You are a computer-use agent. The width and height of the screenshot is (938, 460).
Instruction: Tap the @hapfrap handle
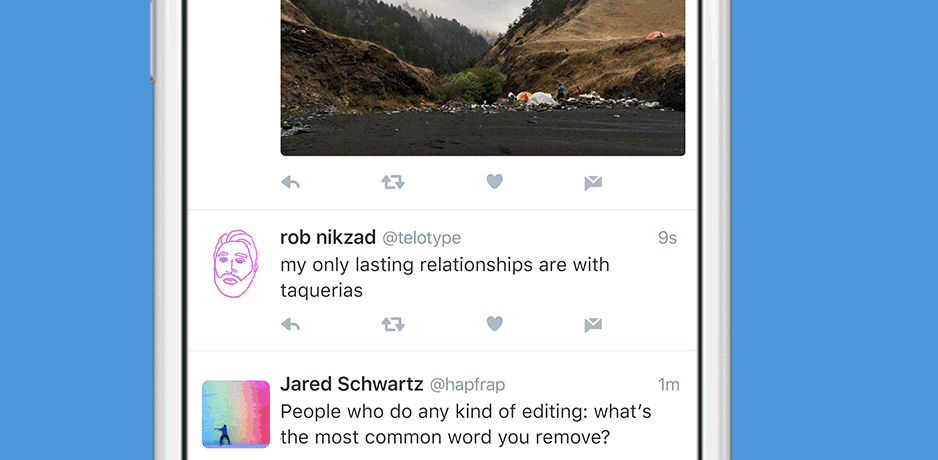(470, 385)
